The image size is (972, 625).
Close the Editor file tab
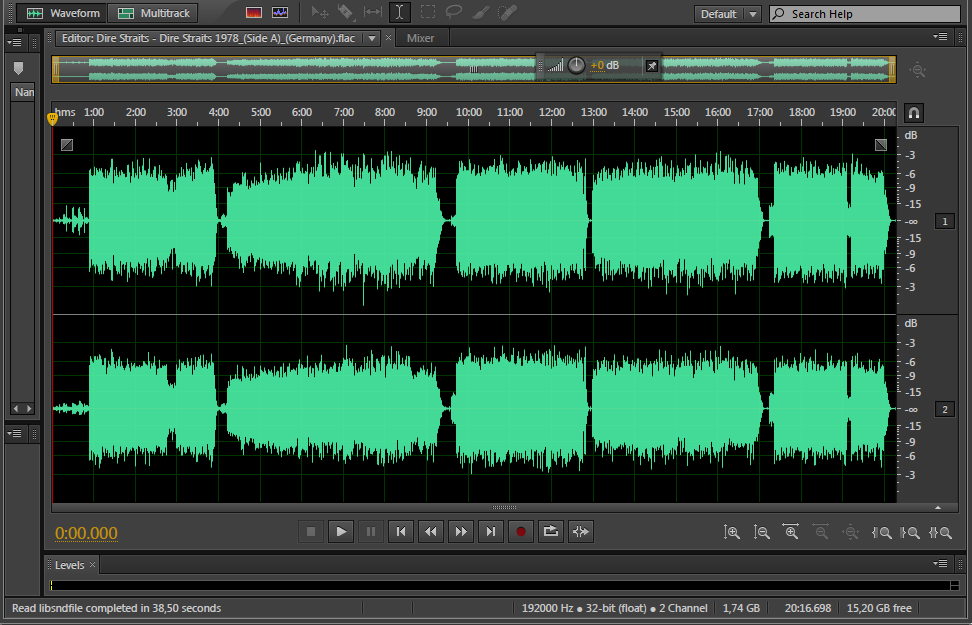389,38
